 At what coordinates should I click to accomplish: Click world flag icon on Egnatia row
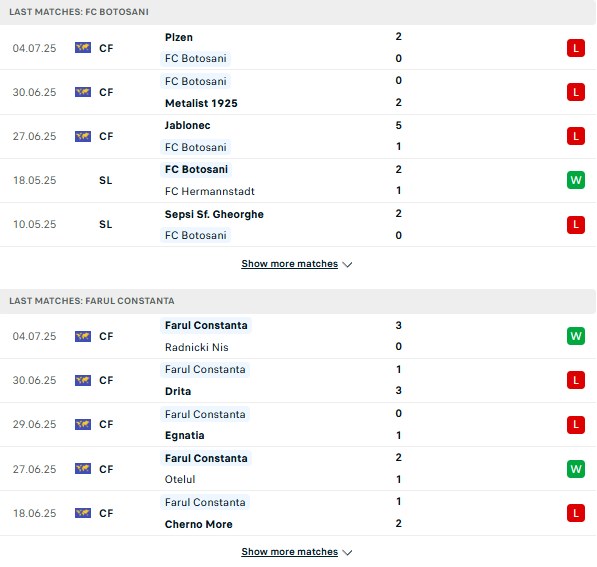(83, 424)
